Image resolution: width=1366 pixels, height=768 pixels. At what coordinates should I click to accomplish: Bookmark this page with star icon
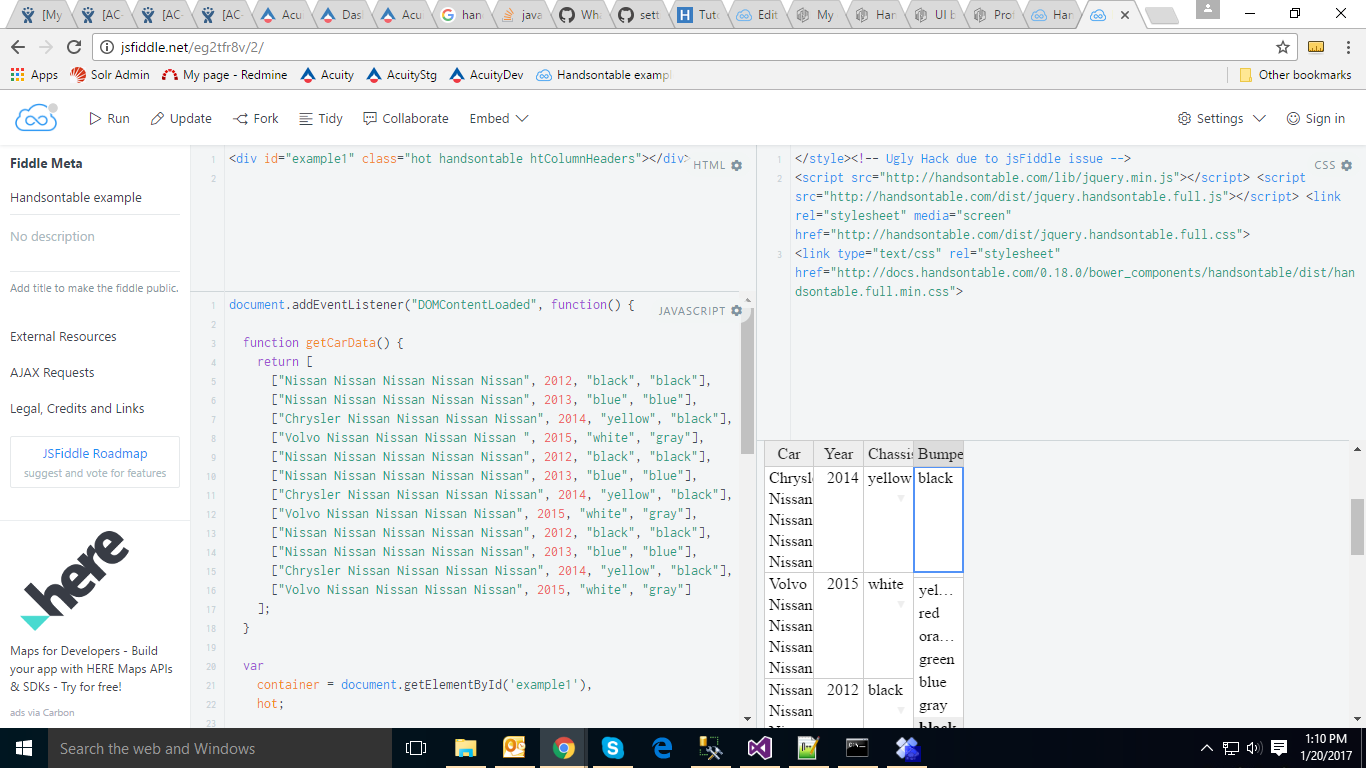coord(1283,47)
